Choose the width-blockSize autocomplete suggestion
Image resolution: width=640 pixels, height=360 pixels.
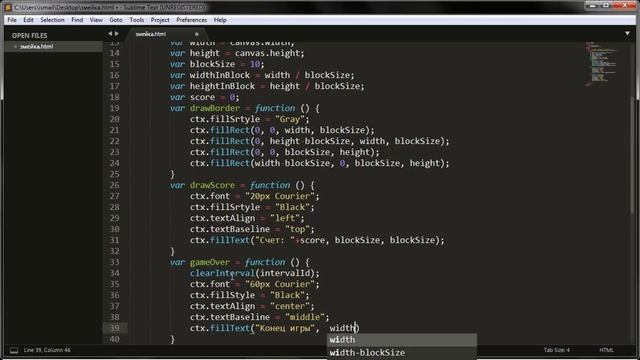(x=402, y=353)
